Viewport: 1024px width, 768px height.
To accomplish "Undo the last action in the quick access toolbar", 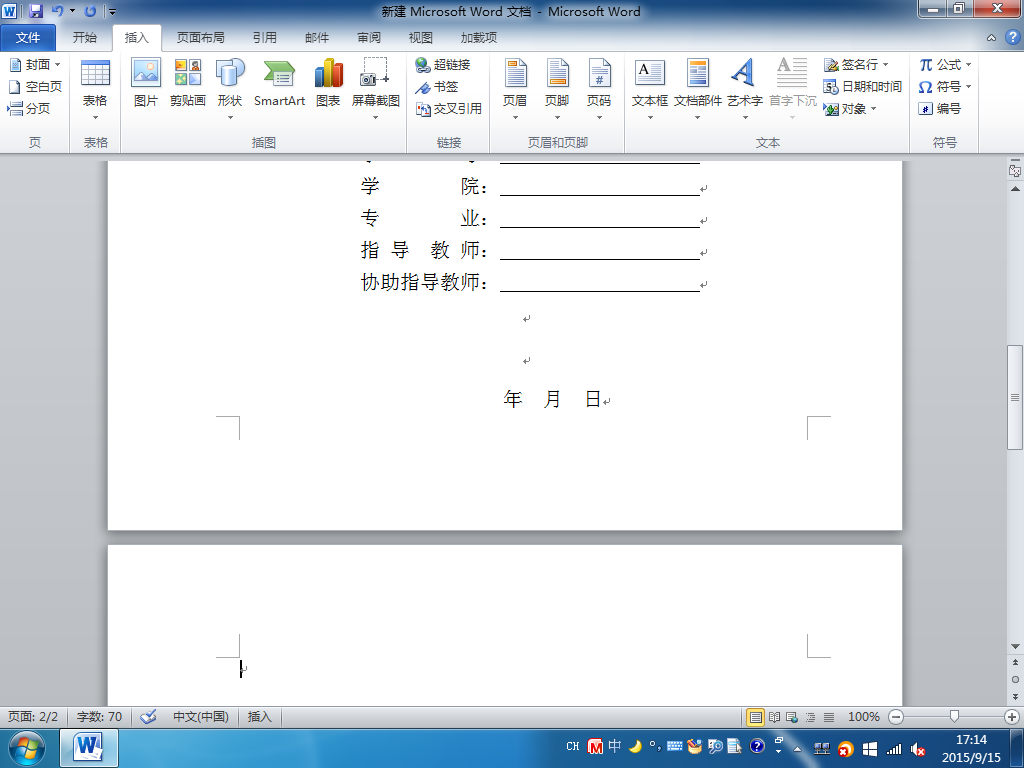I will pos(57,11).
